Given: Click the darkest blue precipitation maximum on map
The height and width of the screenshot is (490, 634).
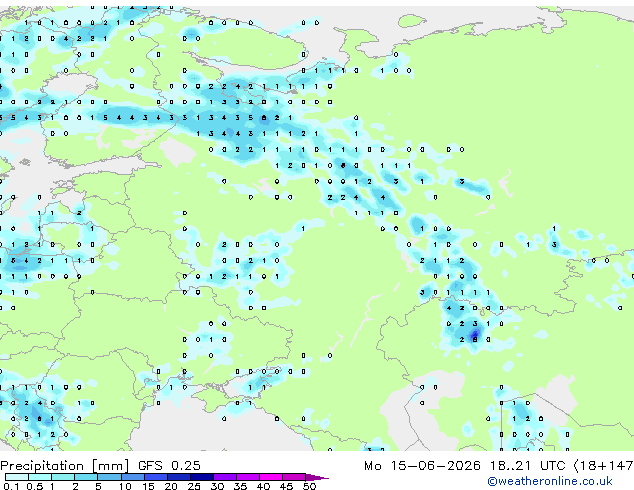Looking at the screenshot, I should pos(476,334).
